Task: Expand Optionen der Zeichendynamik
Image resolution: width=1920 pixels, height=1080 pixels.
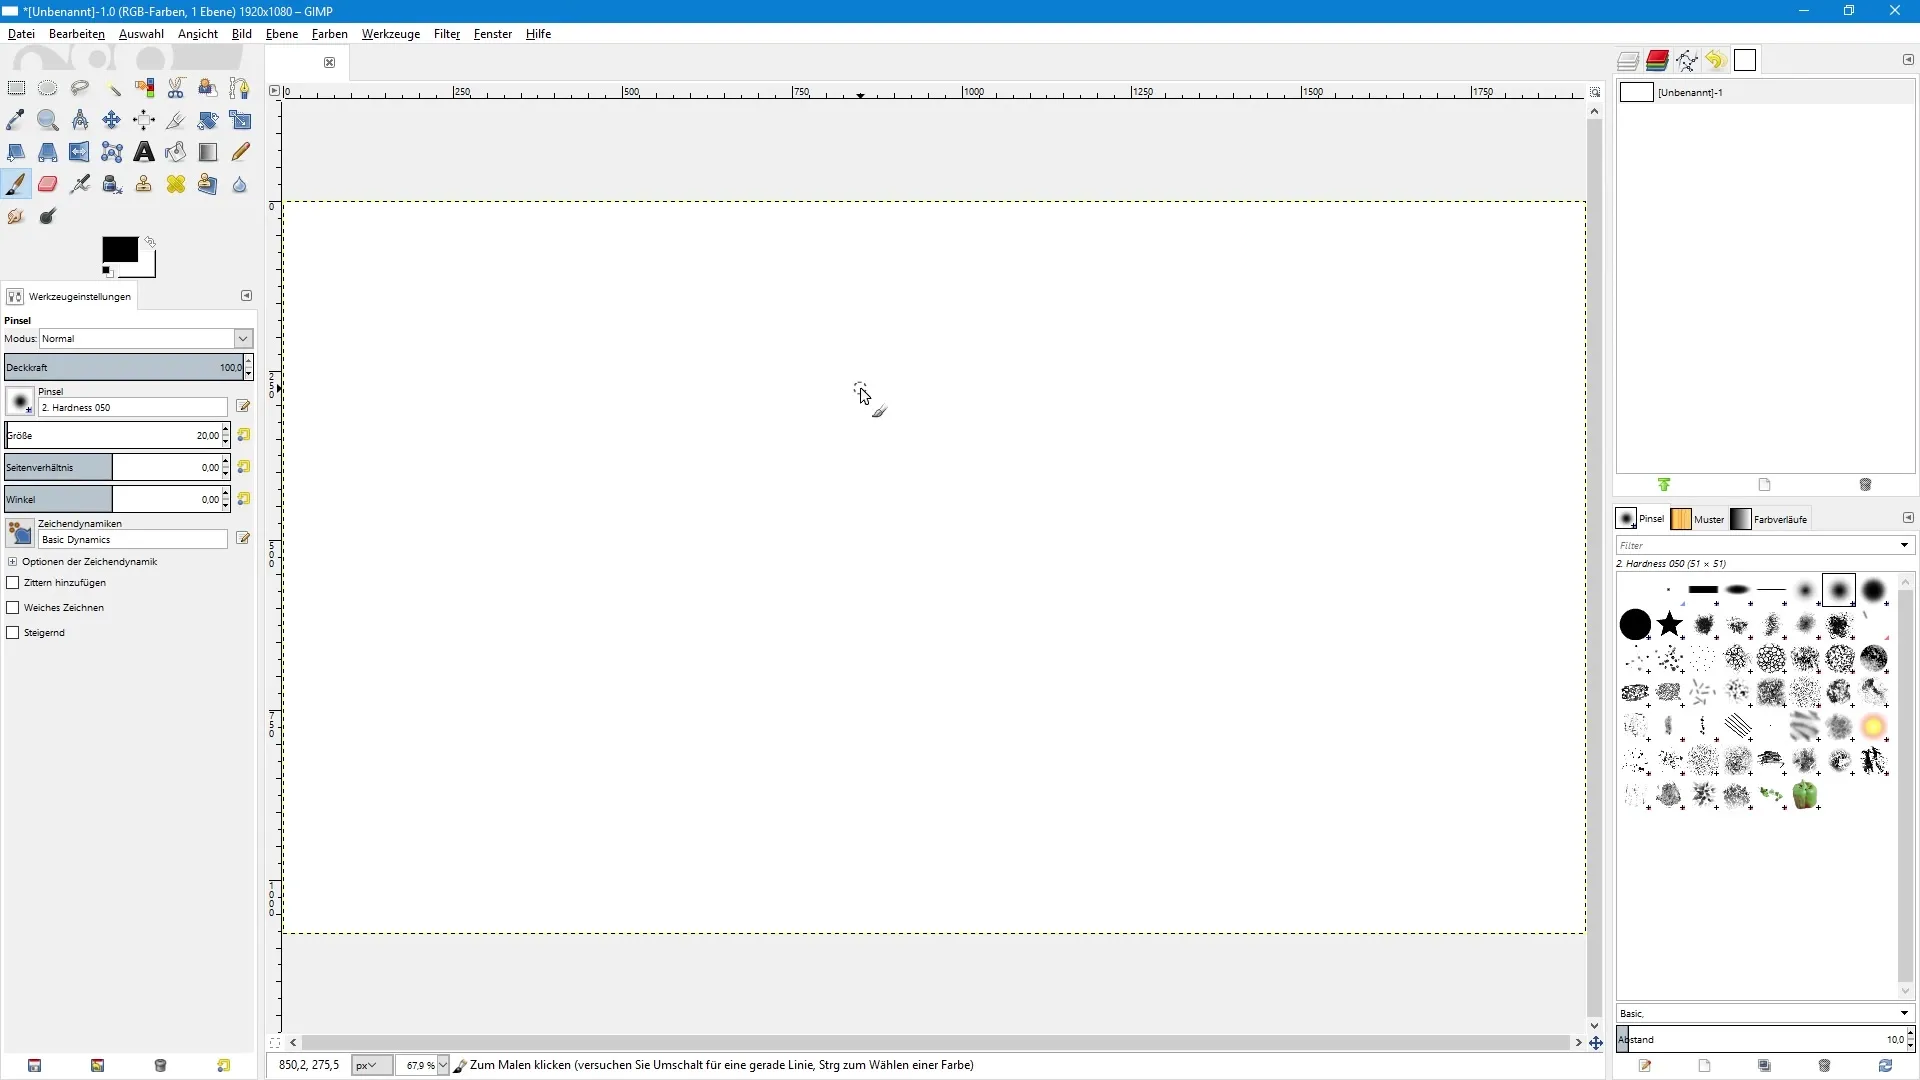Action: 12,562
